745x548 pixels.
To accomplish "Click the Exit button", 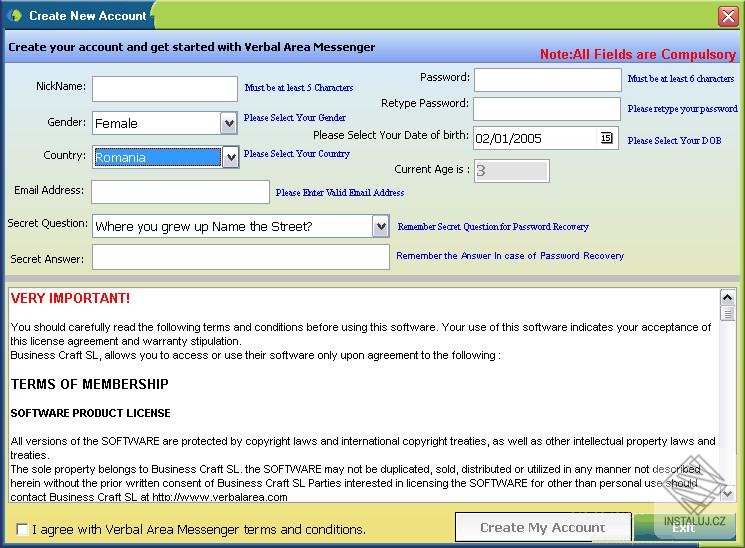I will [x=684, y=528].
